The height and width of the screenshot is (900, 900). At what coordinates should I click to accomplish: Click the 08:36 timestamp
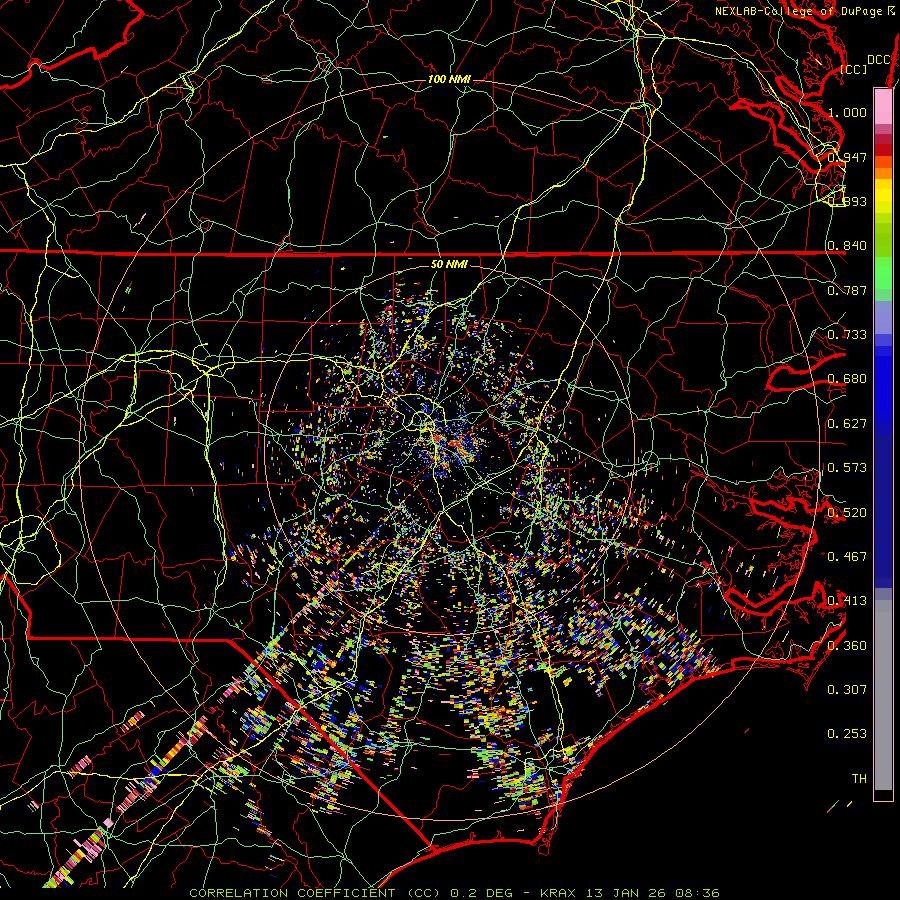(697, 893)
